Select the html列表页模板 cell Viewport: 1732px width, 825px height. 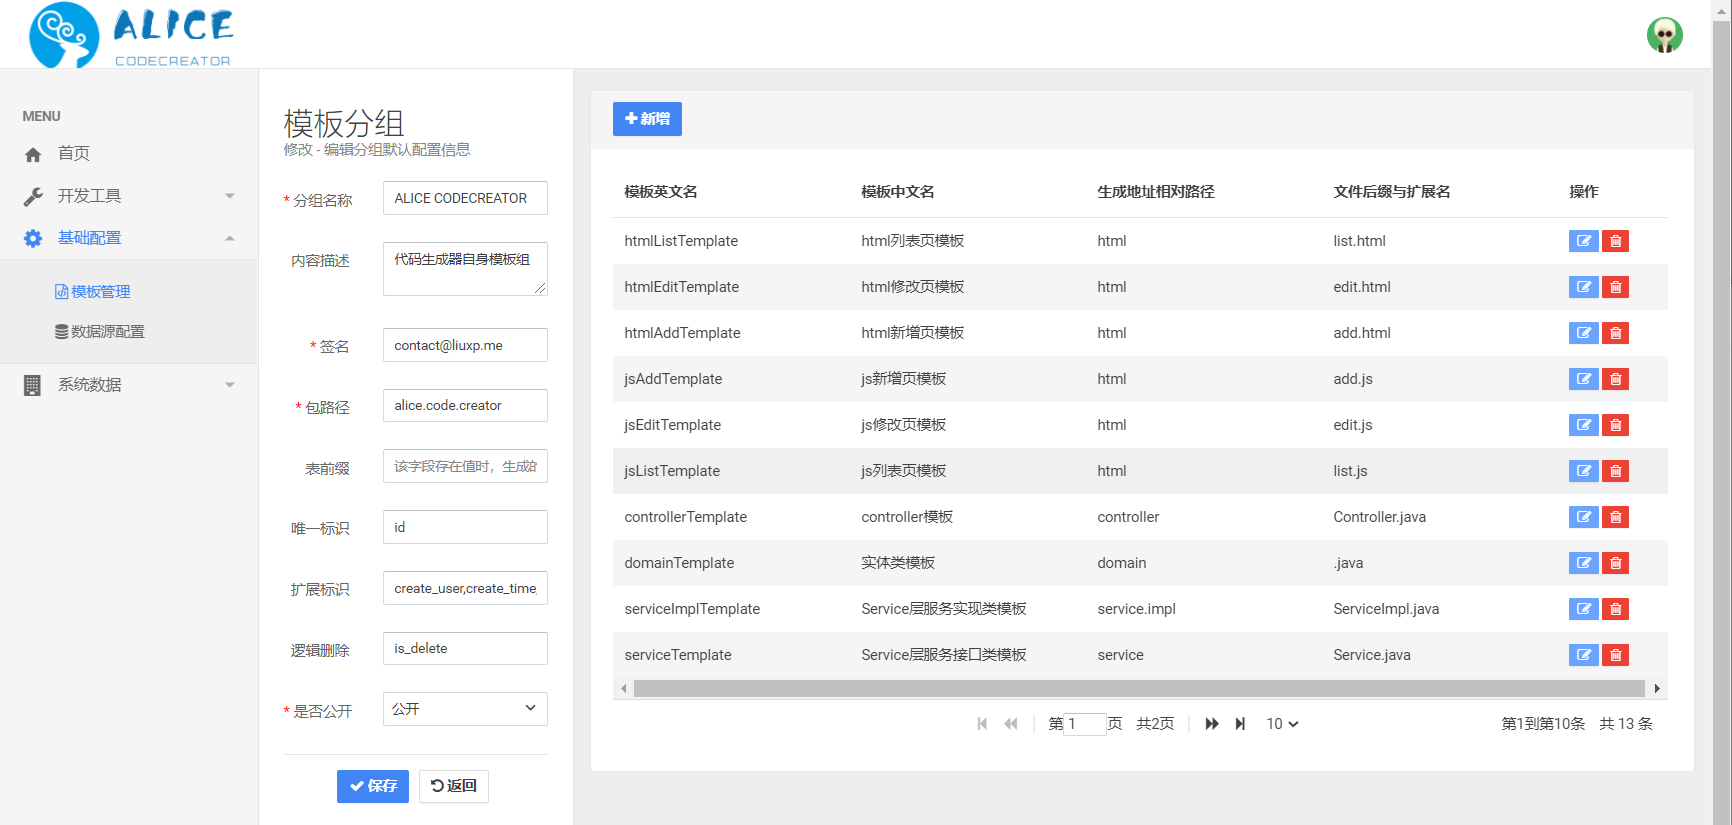click(913, 241)
